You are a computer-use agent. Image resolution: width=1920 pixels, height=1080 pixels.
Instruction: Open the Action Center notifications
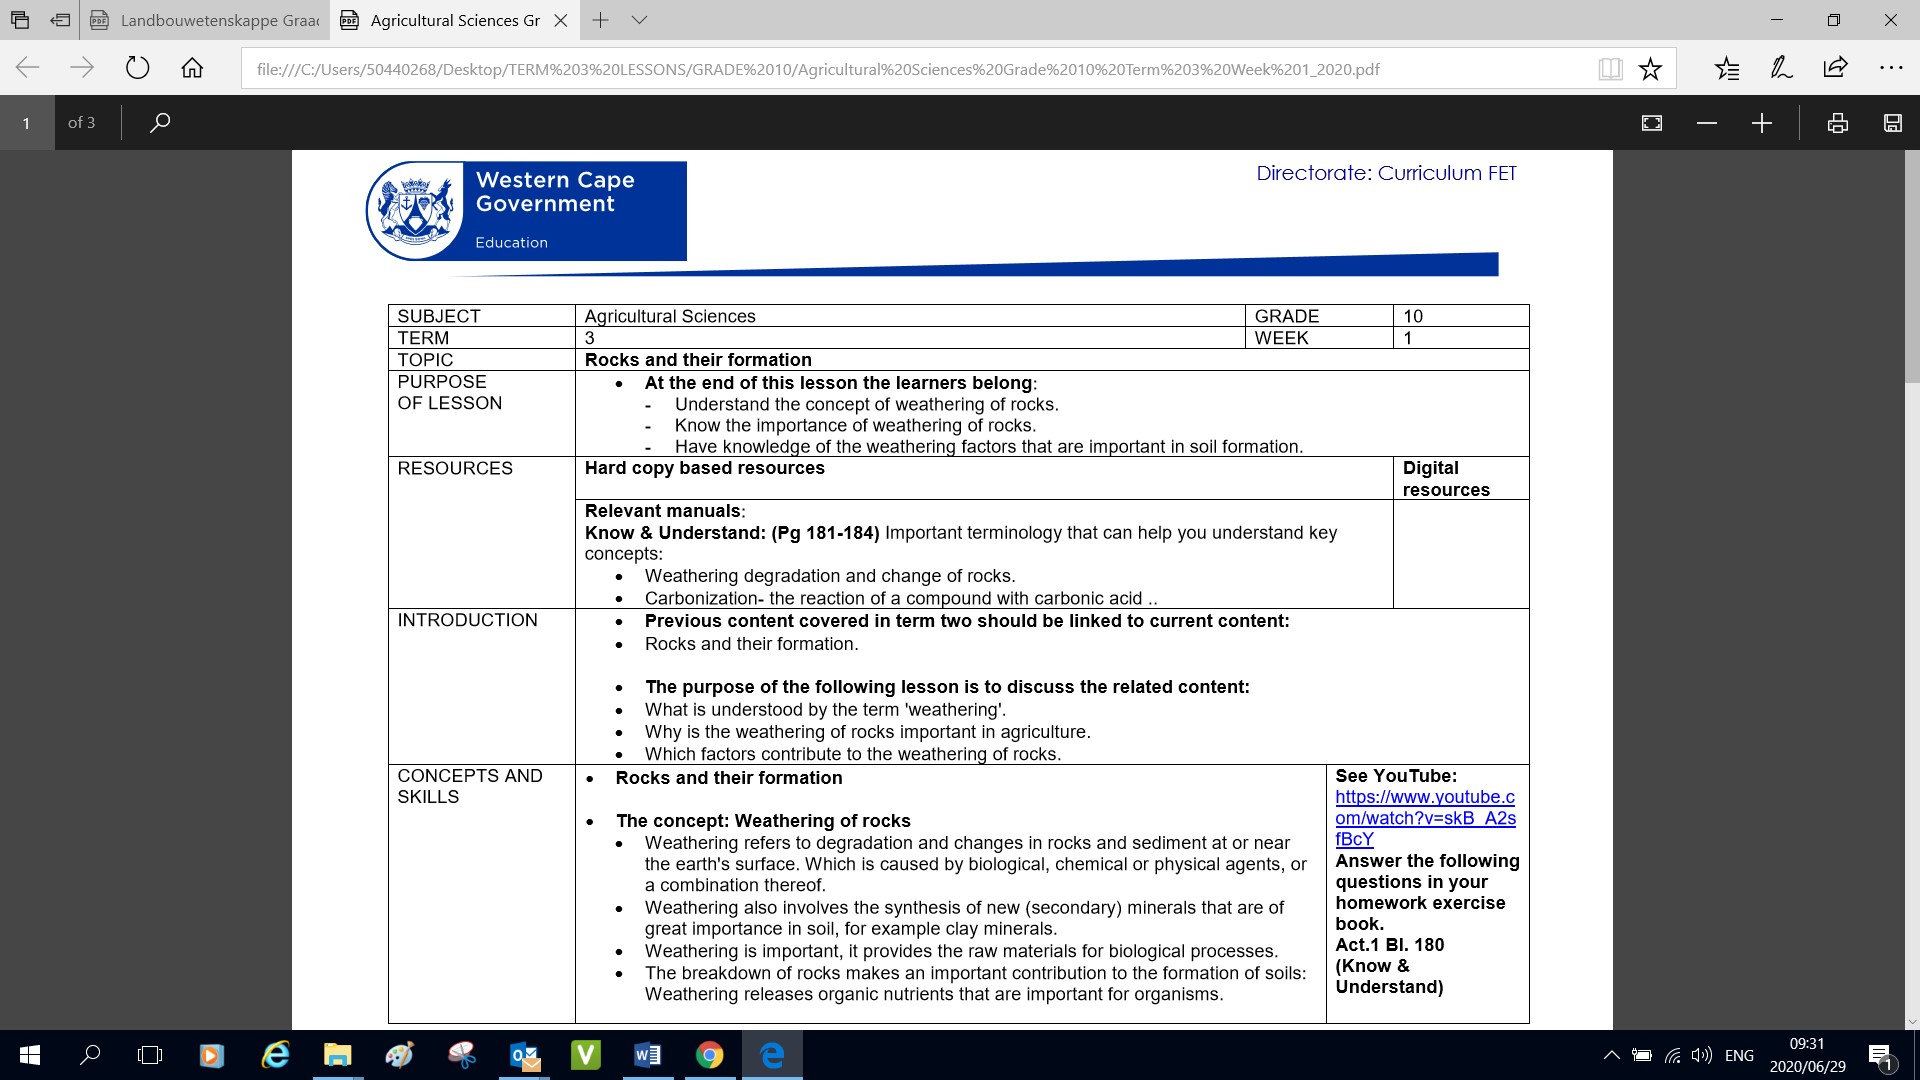click(1881, 1056)
